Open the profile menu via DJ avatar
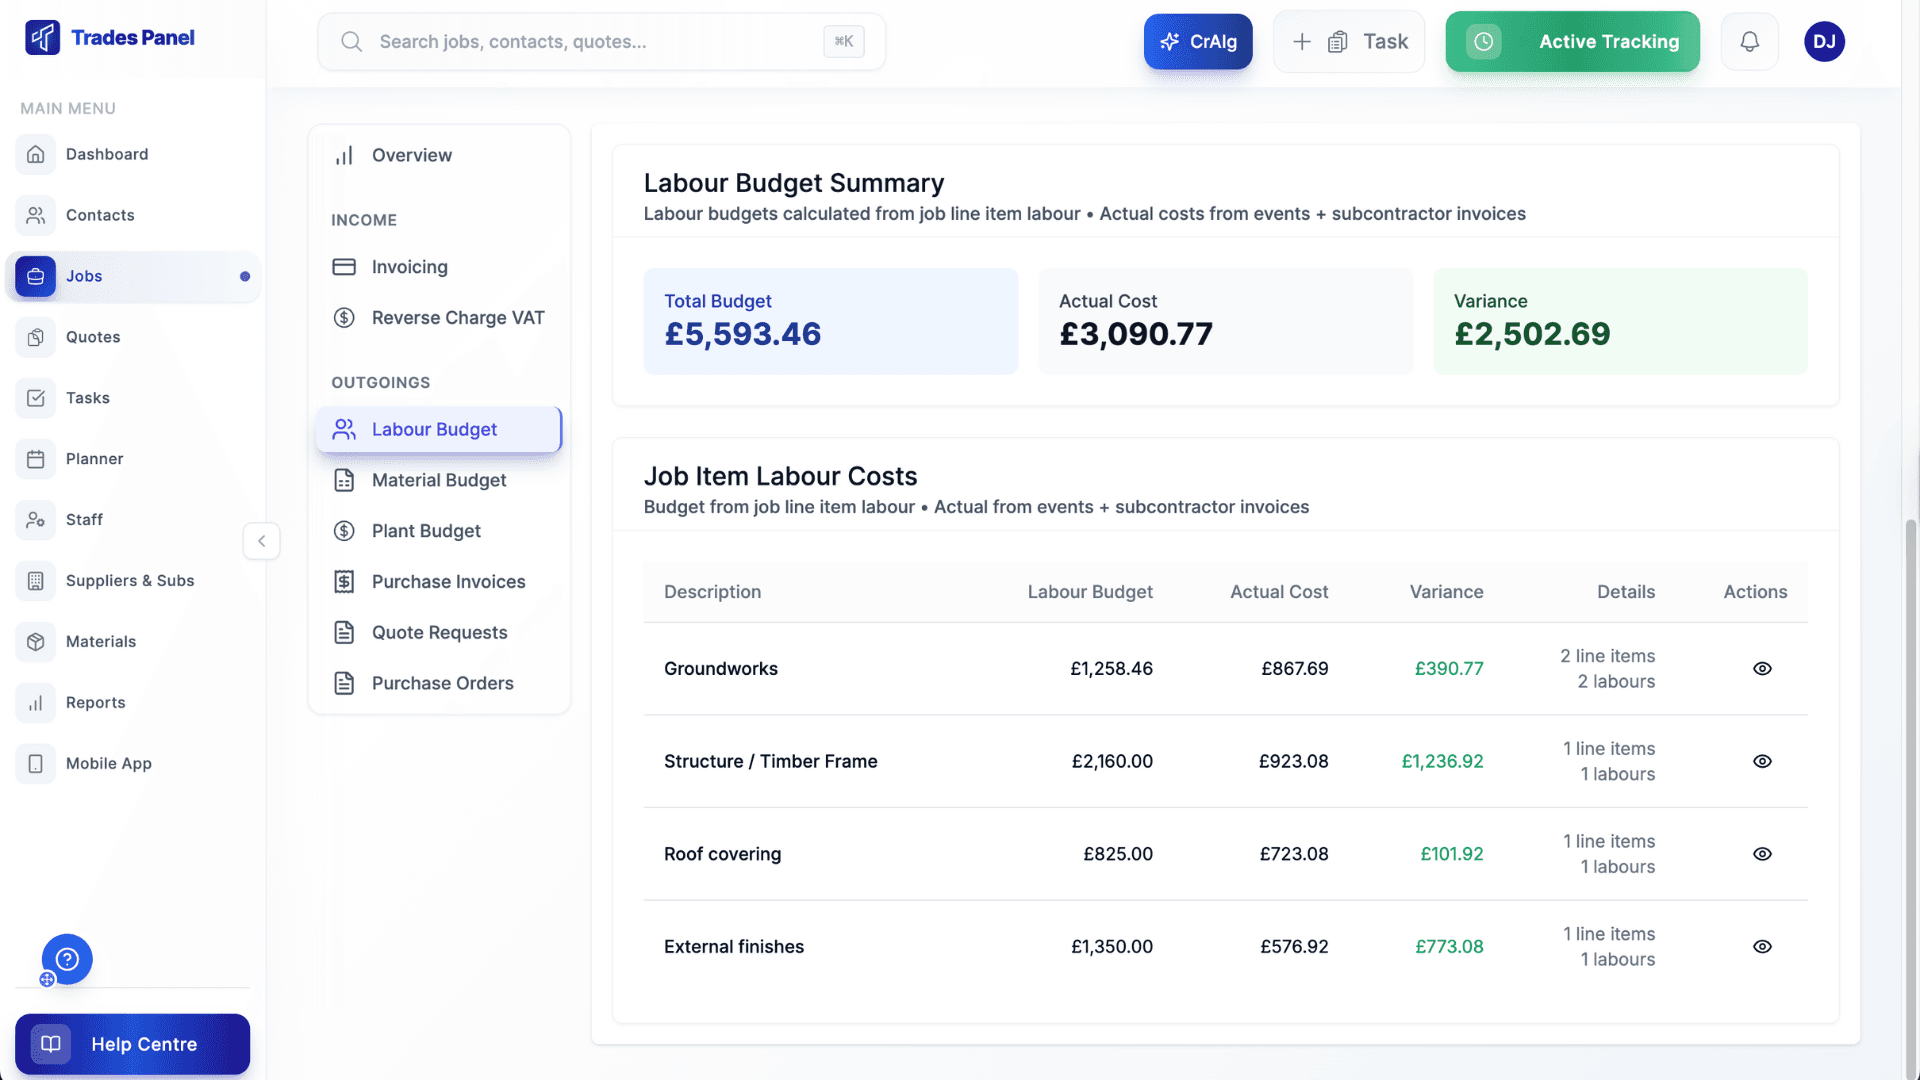1920x1080 pixels. click(x=1824, y=41)
